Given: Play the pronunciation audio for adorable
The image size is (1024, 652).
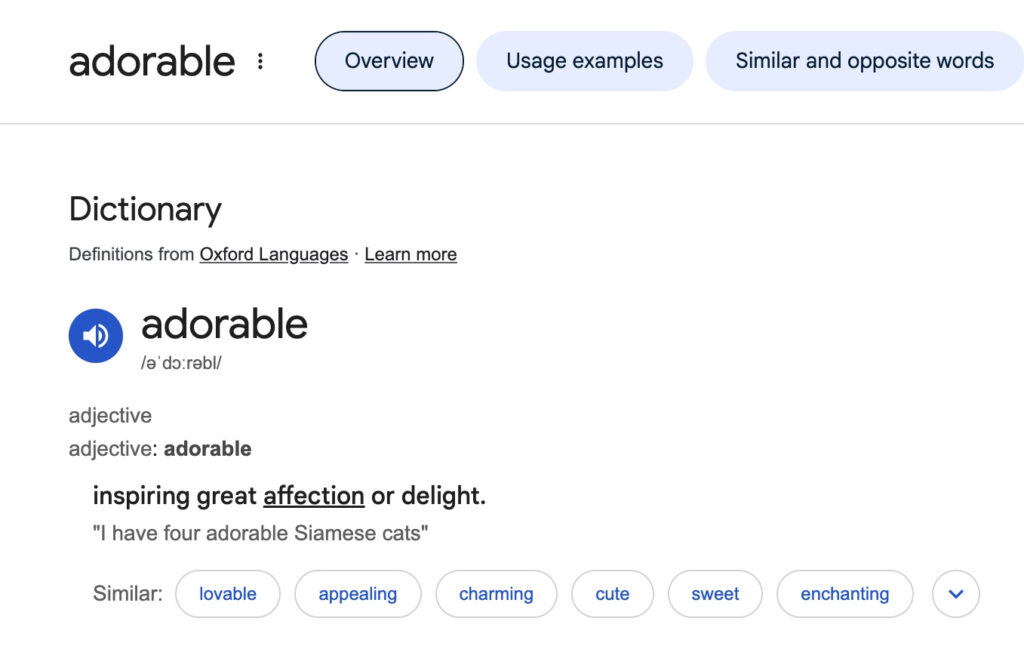Looking at the screenshot, I should coord(95,336).
